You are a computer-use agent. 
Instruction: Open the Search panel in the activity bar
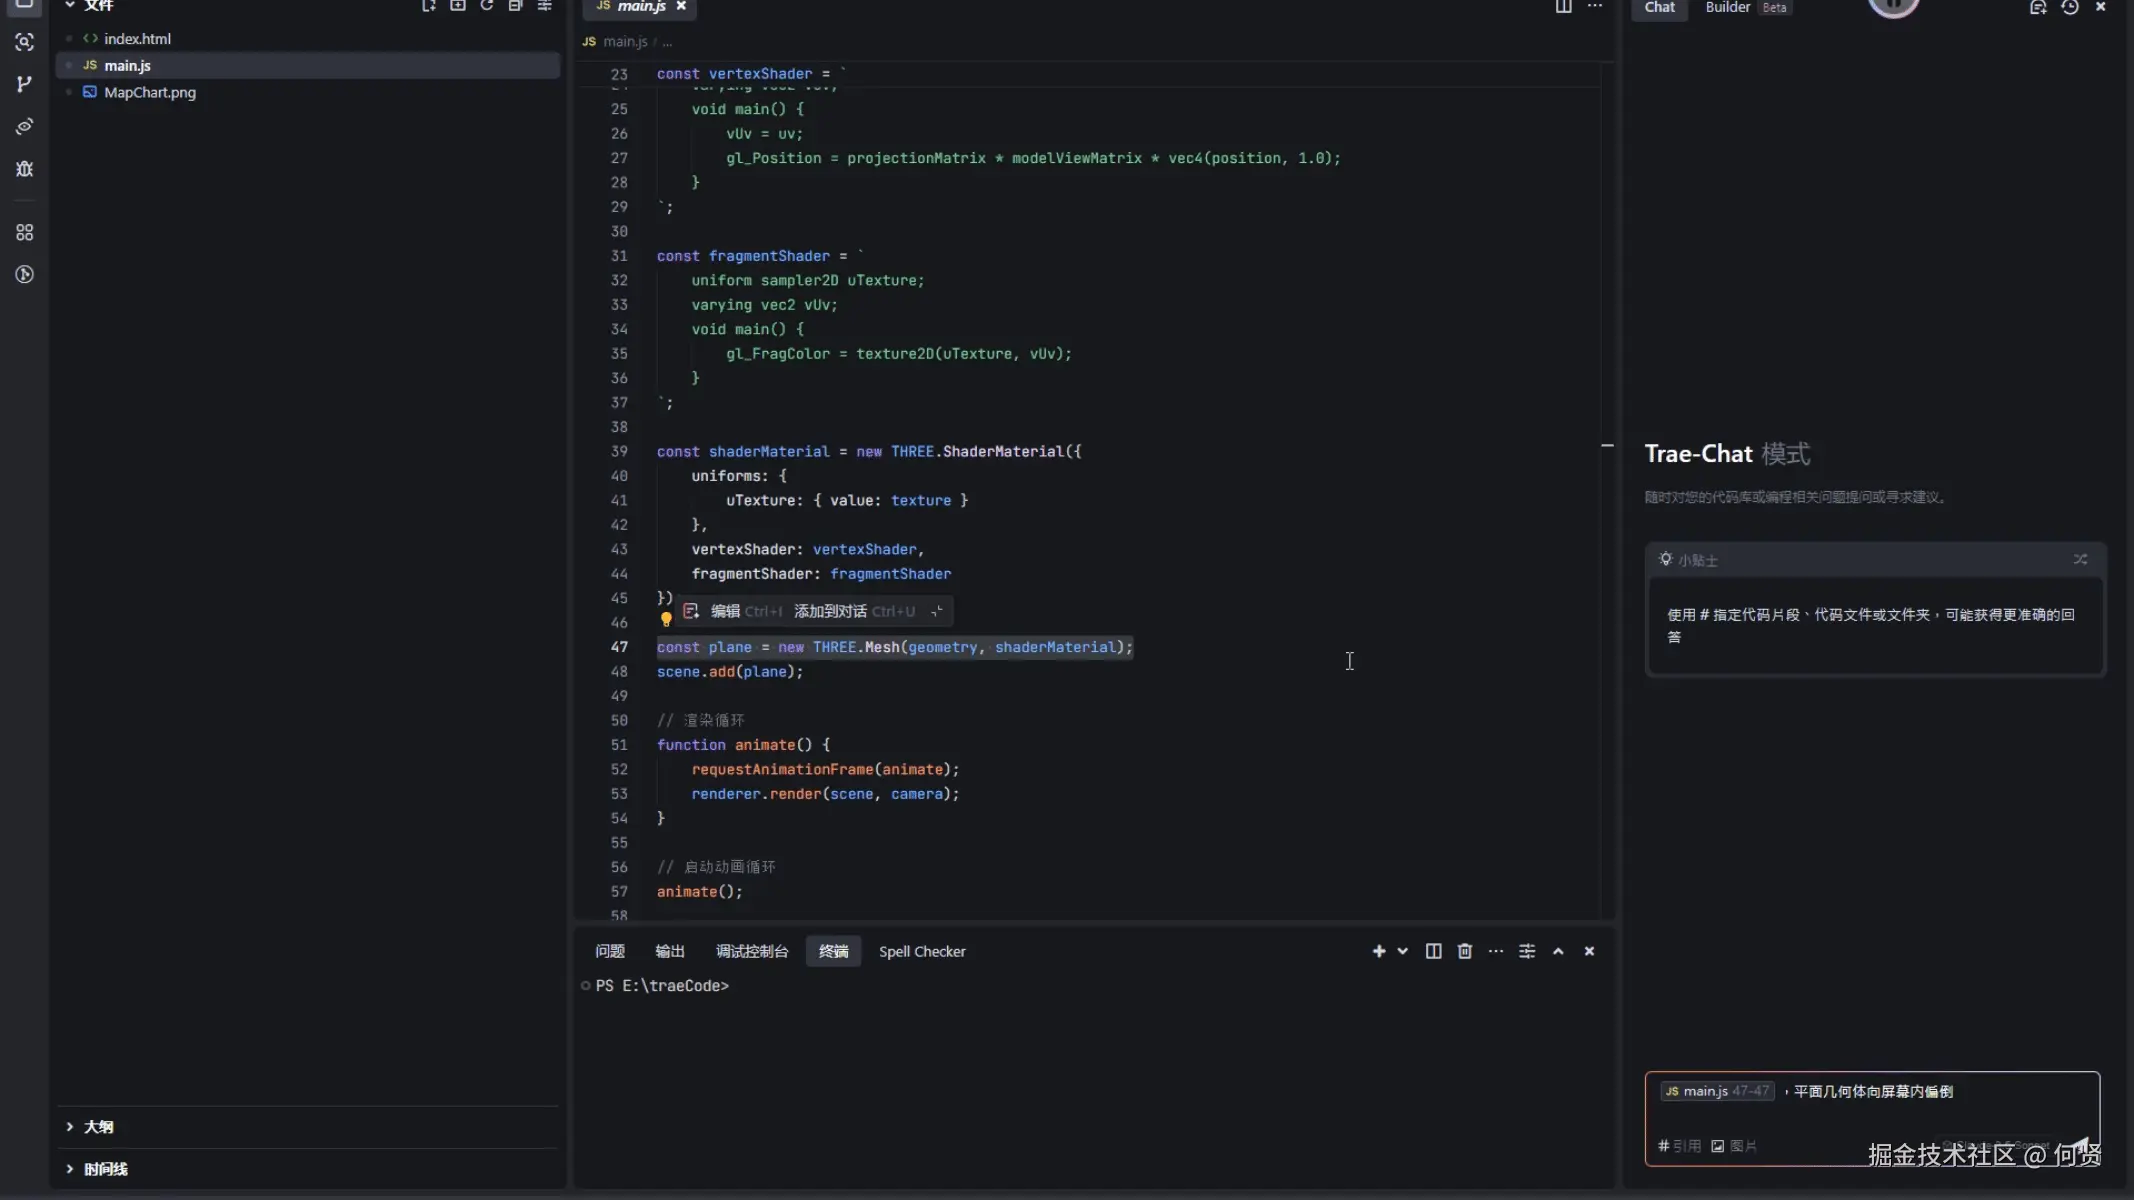24,42
